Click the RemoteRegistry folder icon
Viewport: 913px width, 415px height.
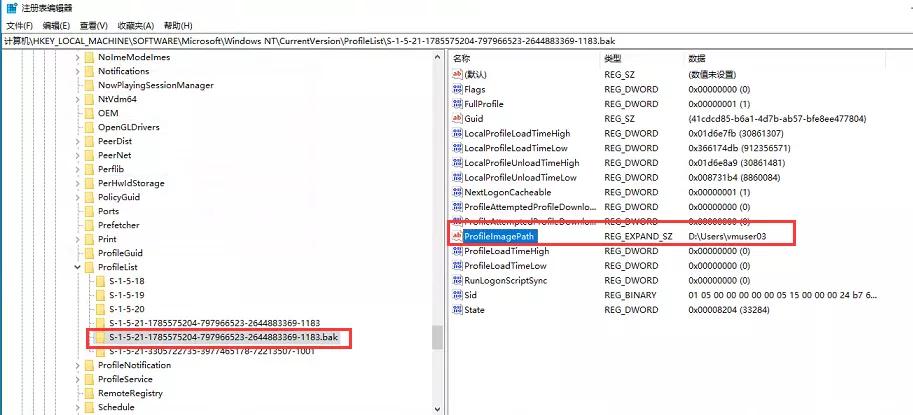89,393
